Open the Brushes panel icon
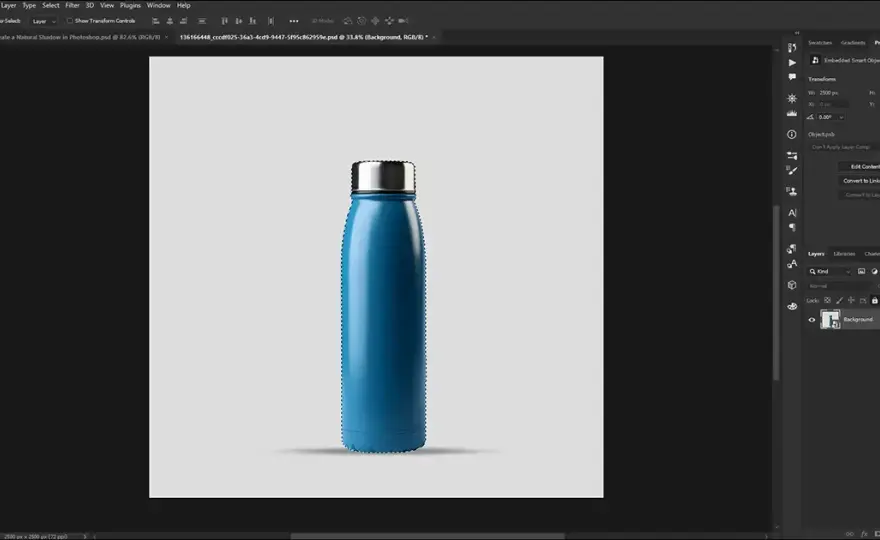Viewport: 880px width, 540px height. [792, 170]
